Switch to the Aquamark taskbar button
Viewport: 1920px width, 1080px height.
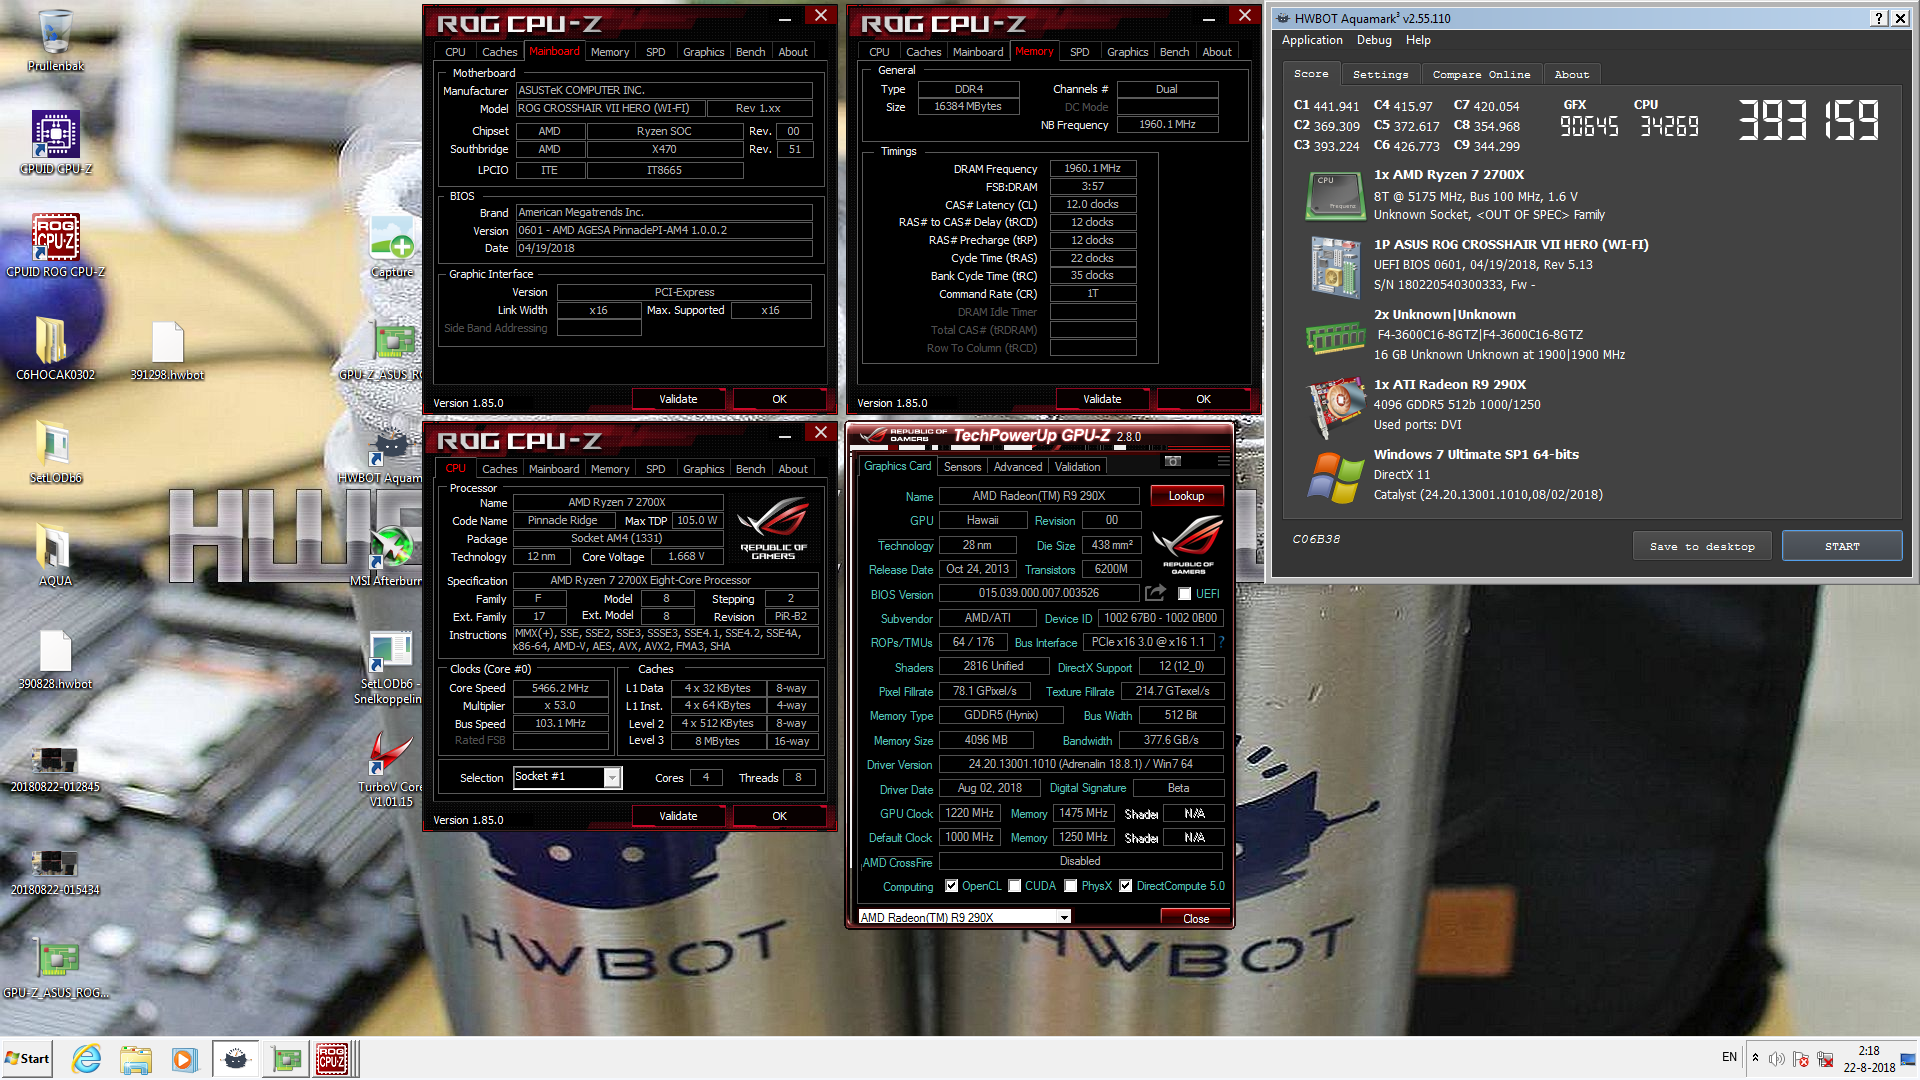(x=236, y=1059)
